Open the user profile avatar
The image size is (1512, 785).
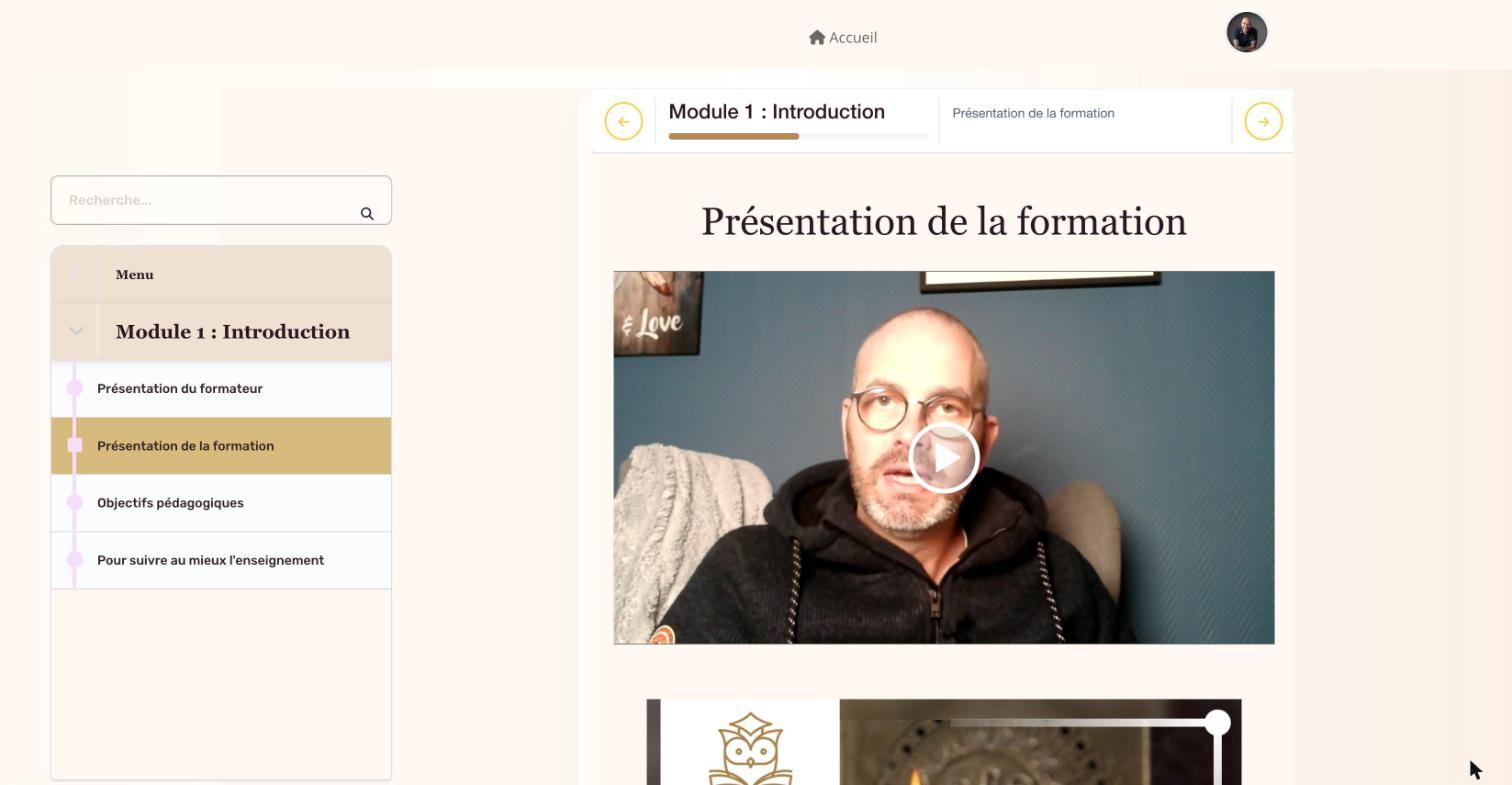tap(1247, 32)
